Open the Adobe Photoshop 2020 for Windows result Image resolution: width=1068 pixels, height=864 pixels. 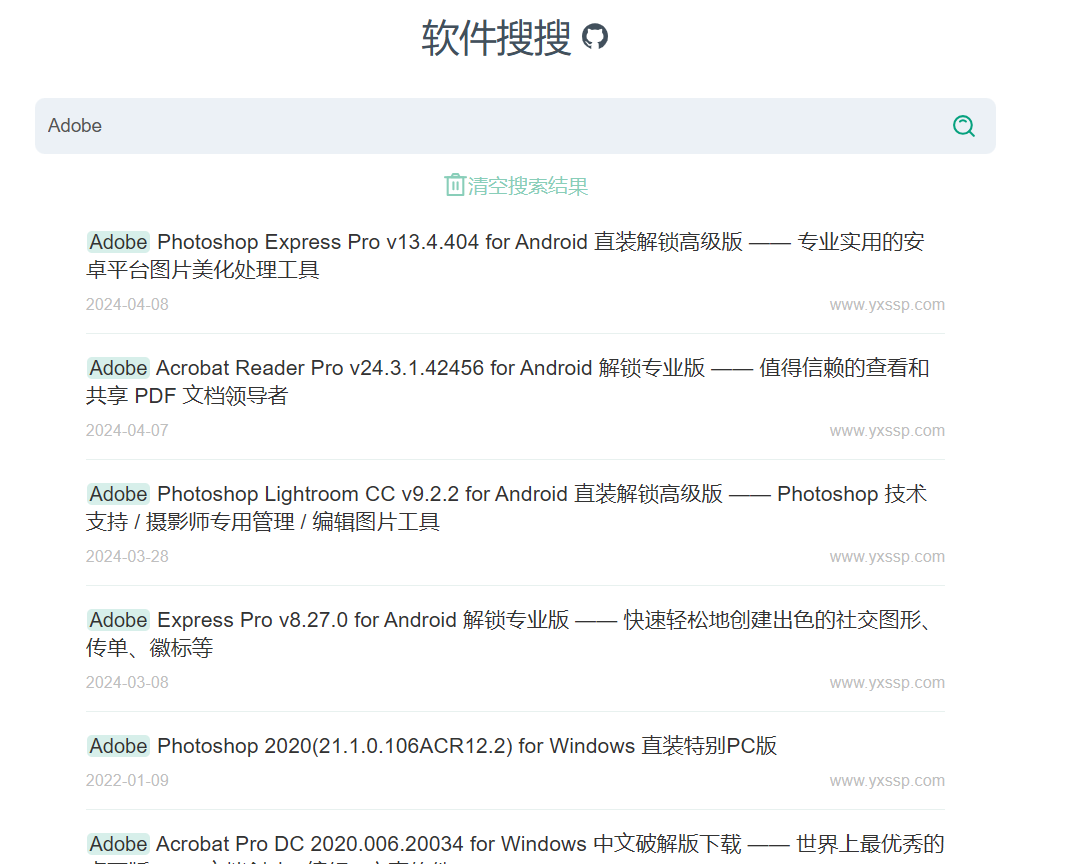pyautogui.click(x=431, y=746)
